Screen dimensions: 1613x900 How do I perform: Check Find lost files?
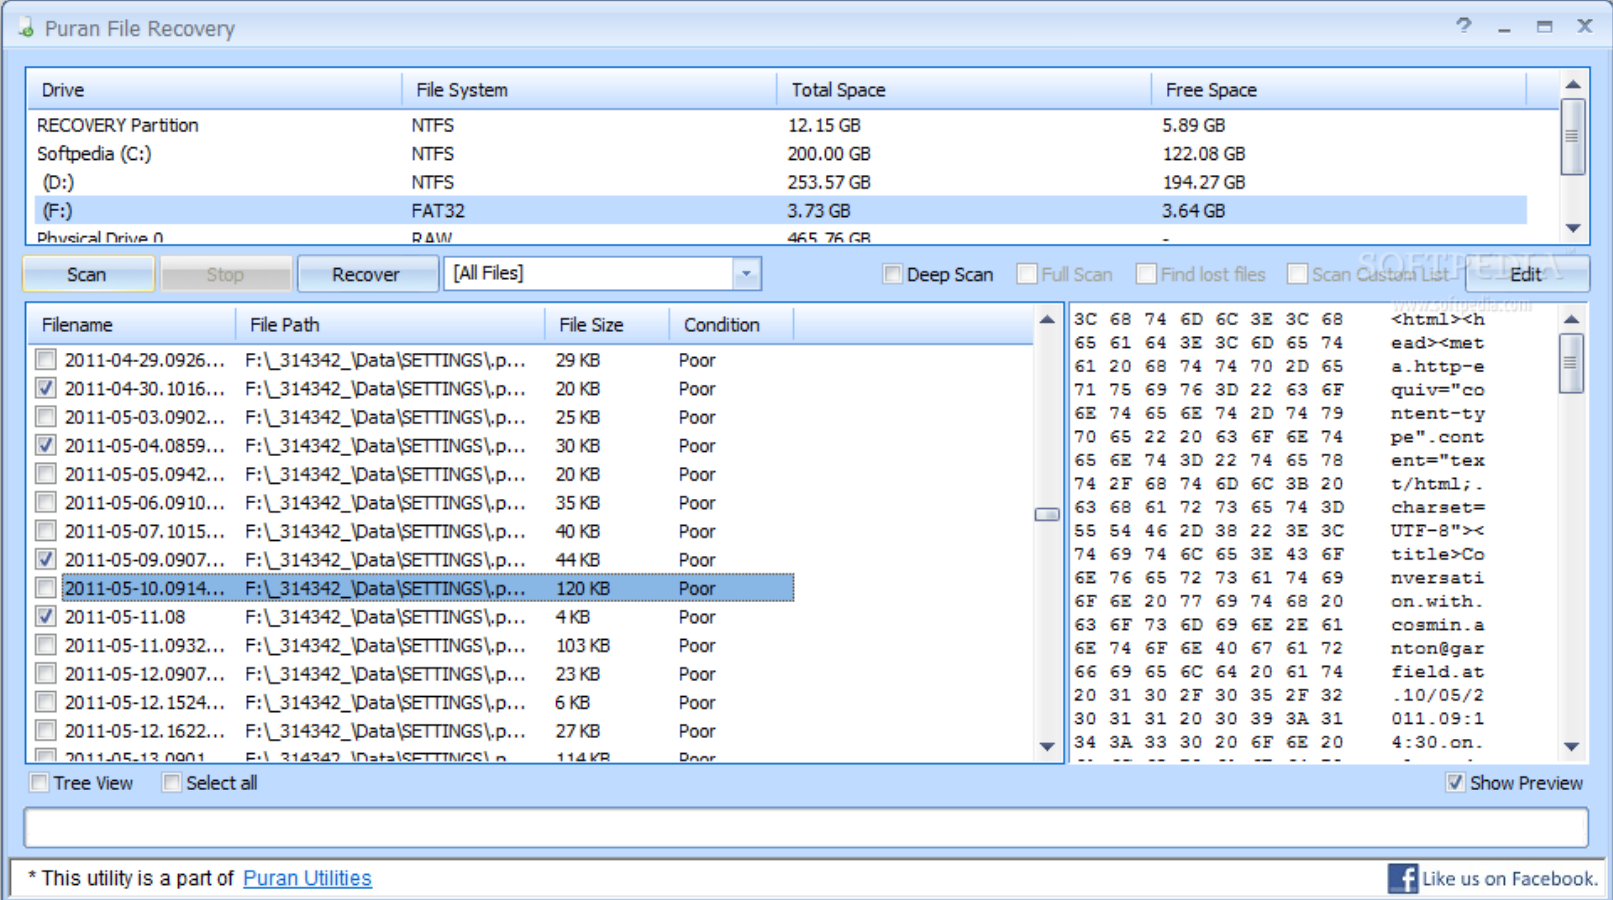pos(1145,273)
